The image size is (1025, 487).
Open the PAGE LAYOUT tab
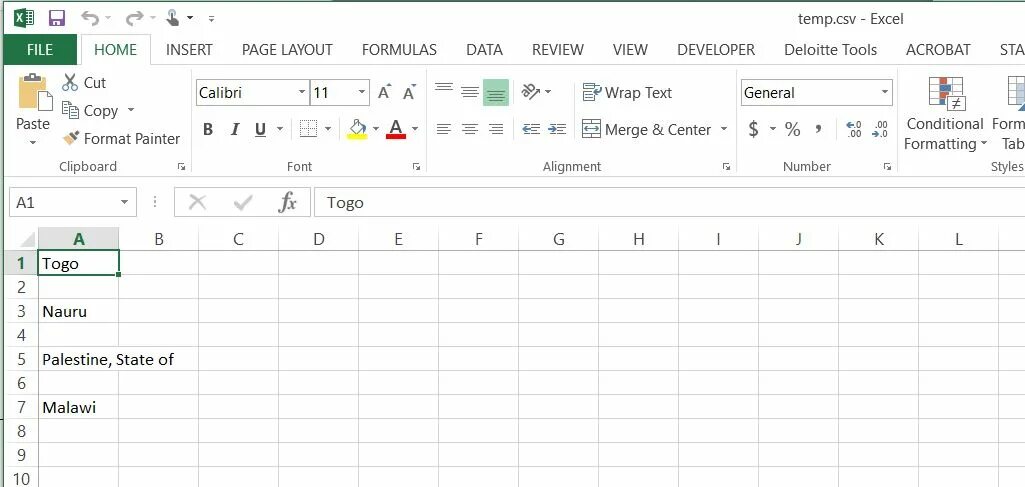287,50
